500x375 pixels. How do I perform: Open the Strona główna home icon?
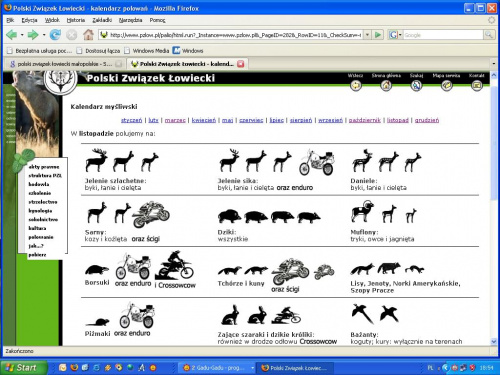[x=386, y=86]
